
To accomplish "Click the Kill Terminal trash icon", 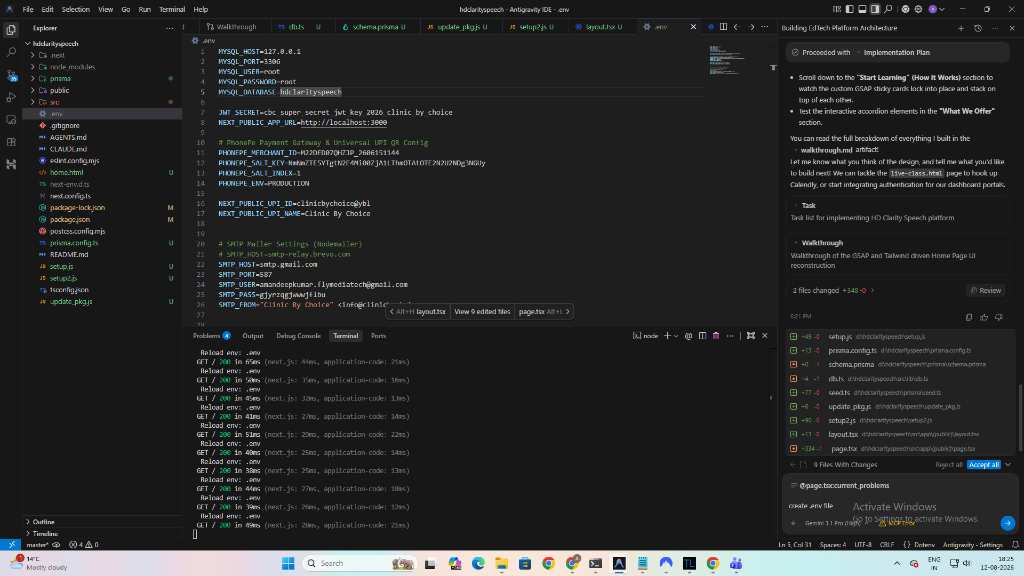I will click(x=716, y=336).
